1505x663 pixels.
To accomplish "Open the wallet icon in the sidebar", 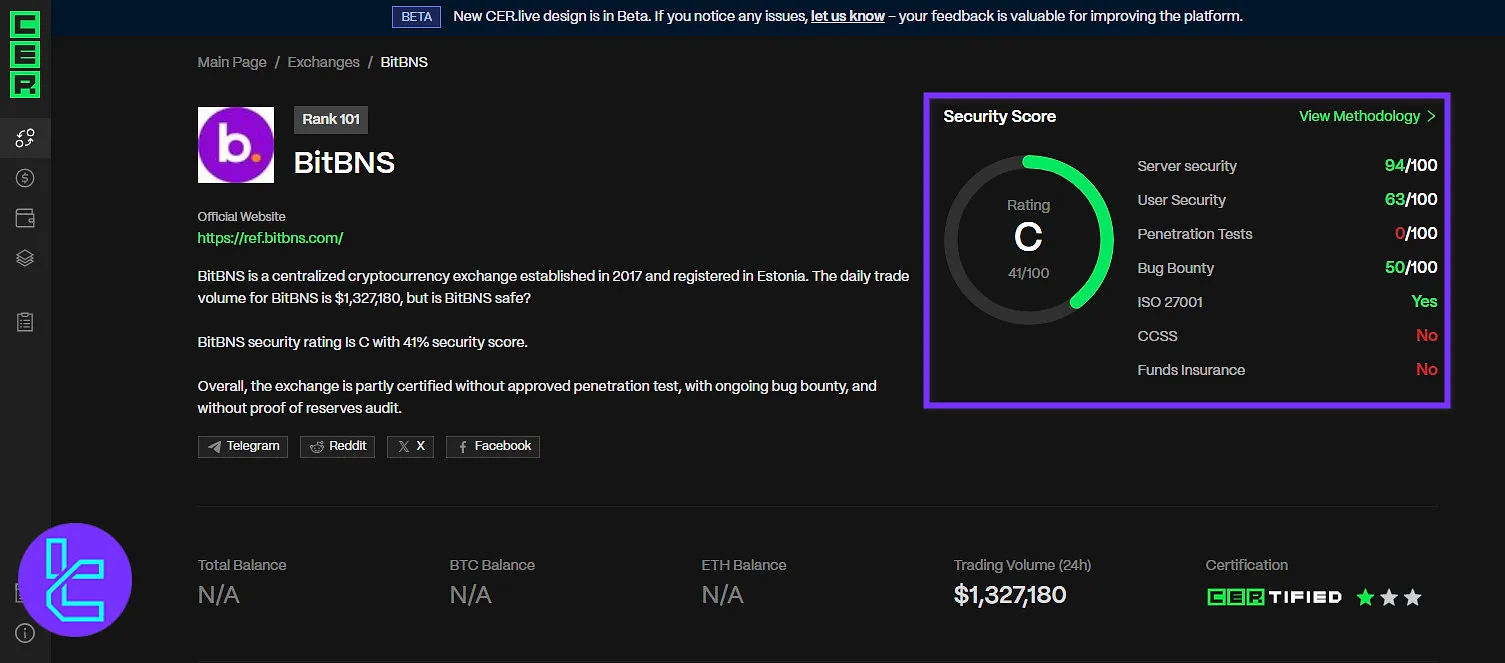I will 25,218.
